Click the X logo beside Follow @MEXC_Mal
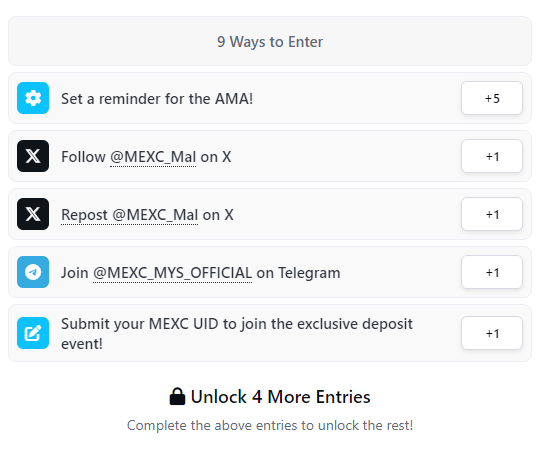540x457 pixels. coord(33,156)
